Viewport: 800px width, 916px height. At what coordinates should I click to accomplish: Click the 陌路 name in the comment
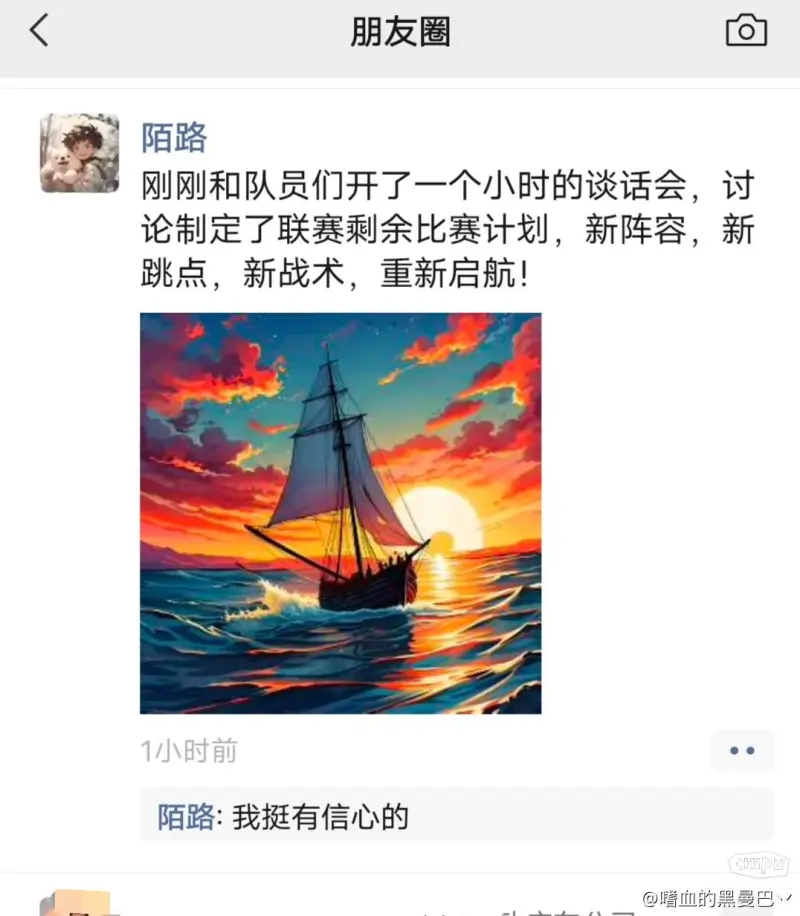(x=186, y=817)
